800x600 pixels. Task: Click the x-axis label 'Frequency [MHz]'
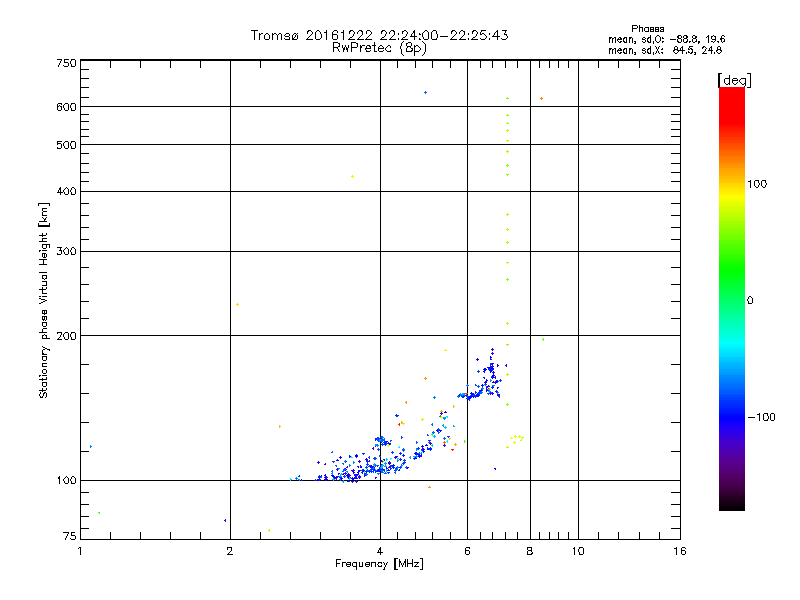click(379, 564)
